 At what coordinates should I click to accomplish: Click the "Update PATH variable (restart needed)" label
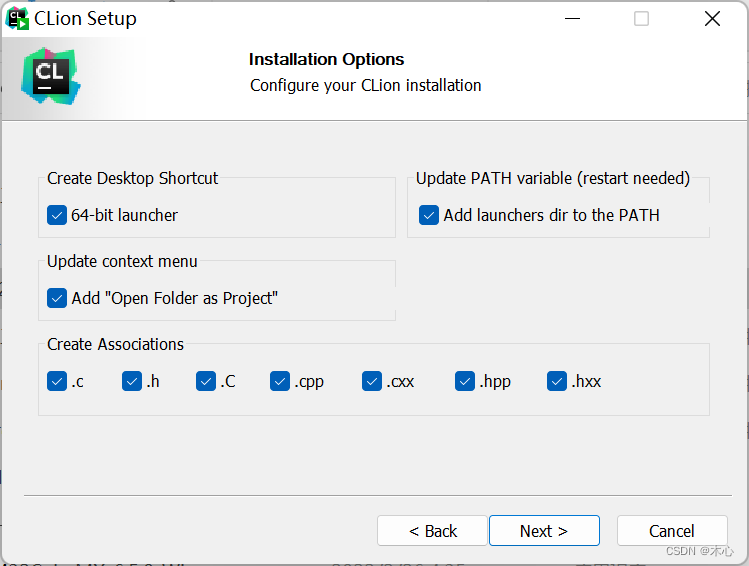click(553, 178)
